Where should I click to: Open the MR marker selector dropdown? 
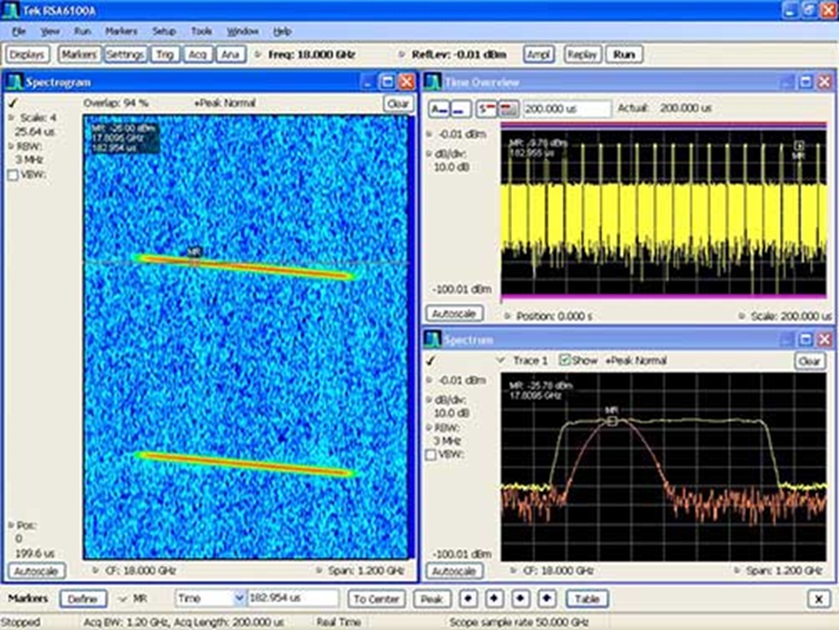click(x=123, y=599)
